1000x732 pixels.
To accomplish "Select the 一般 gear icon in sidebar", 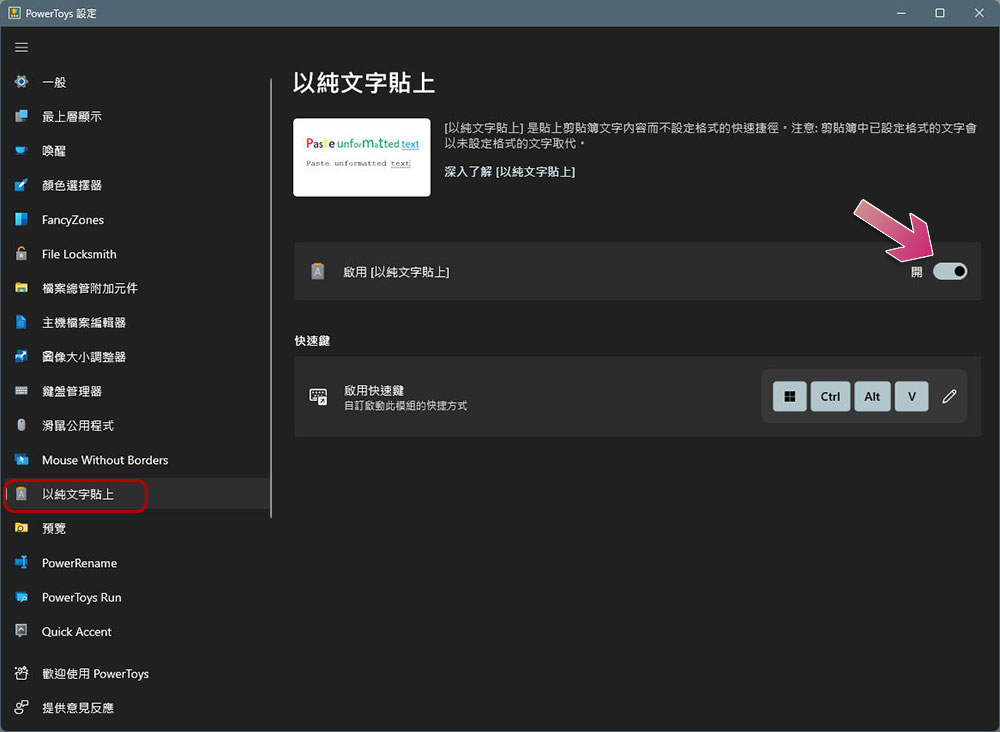I will [x=21, y=82].
